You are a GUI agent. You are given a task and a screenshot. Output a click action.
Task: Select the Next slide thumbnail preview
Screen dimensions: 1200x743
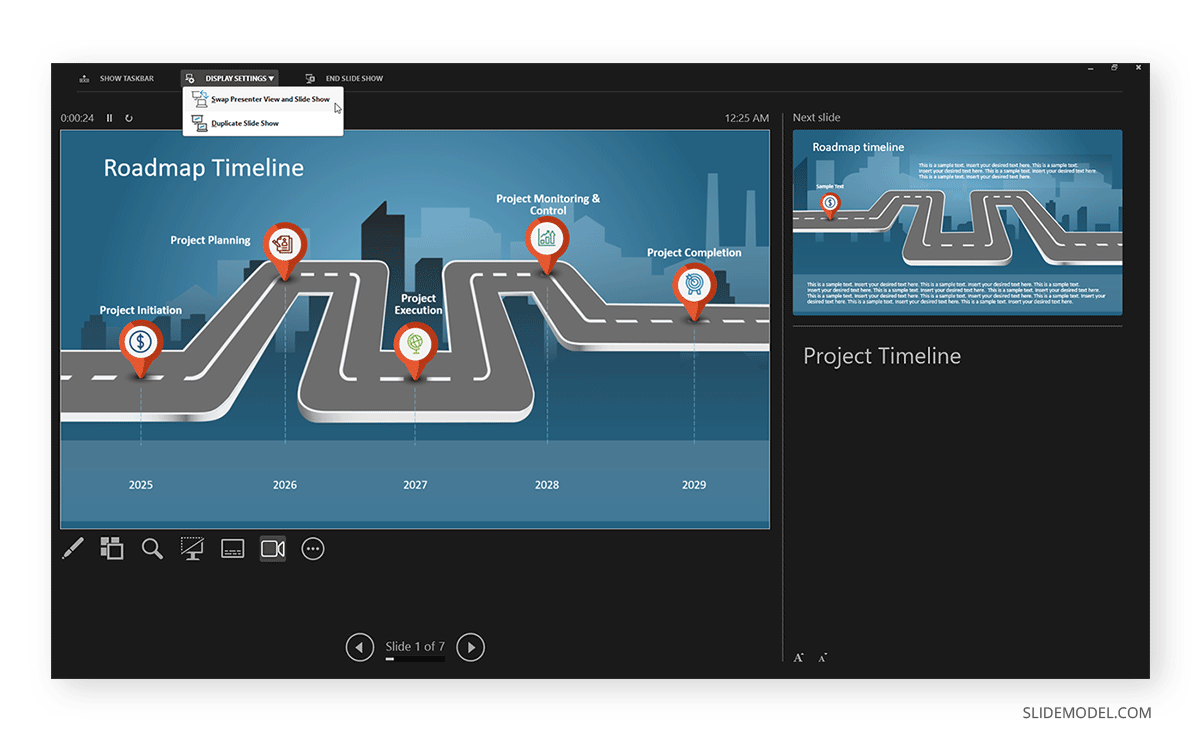click(x=957, y=222)
